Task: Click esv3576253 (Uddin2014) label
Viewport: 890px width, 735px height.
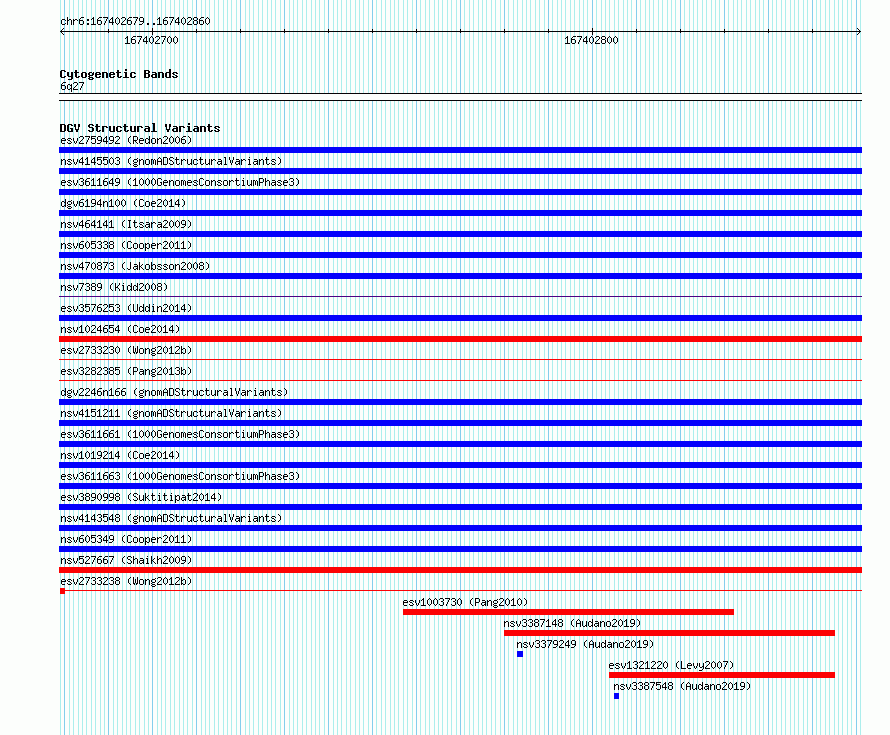Action: [x=126, y=308]
